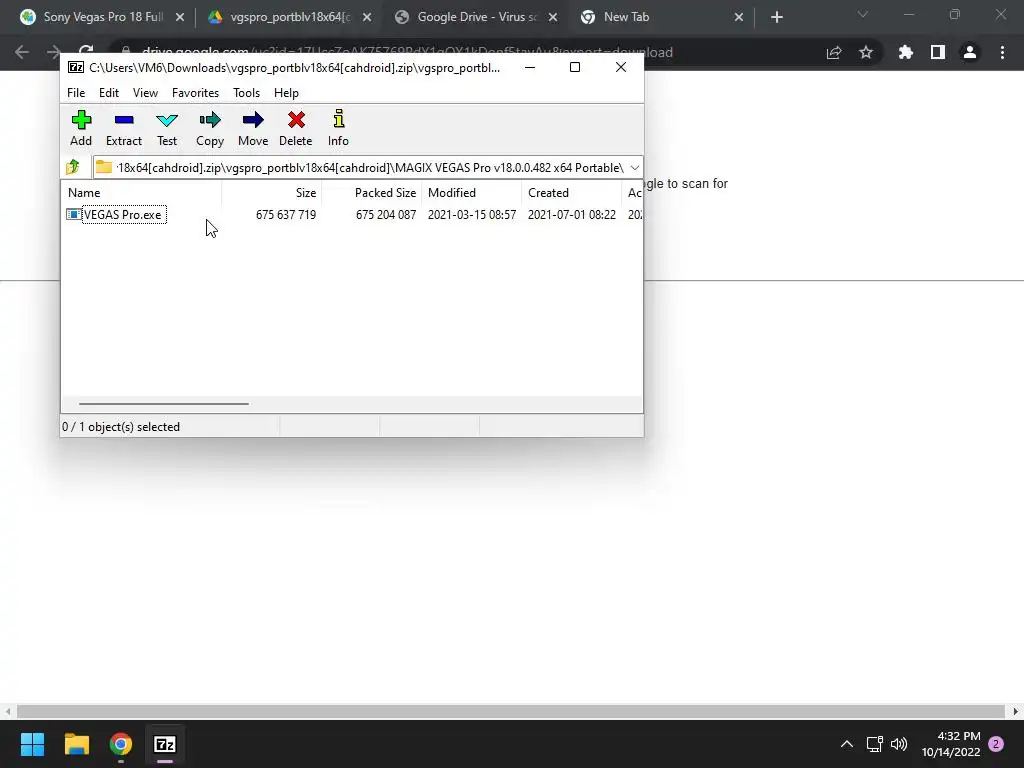Viewport: 1024px width, 768px height.
Task: Click the browser page horizontal scrollbar
Action: click(511, 711)
